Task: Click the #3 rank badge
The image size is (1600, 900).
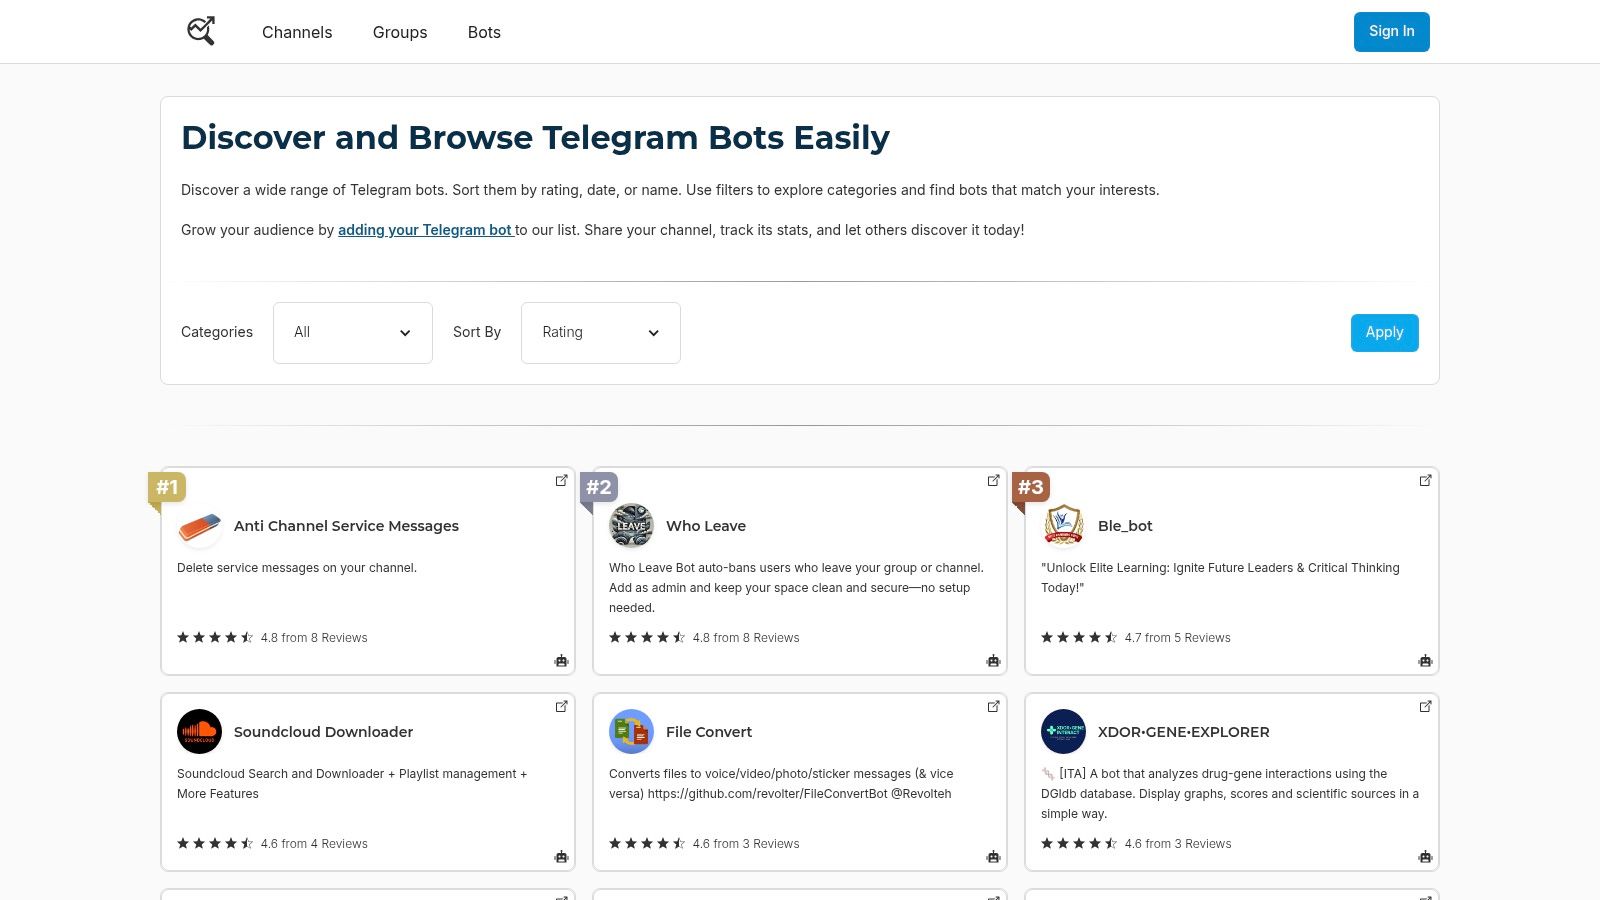Action: [1031, 488]
